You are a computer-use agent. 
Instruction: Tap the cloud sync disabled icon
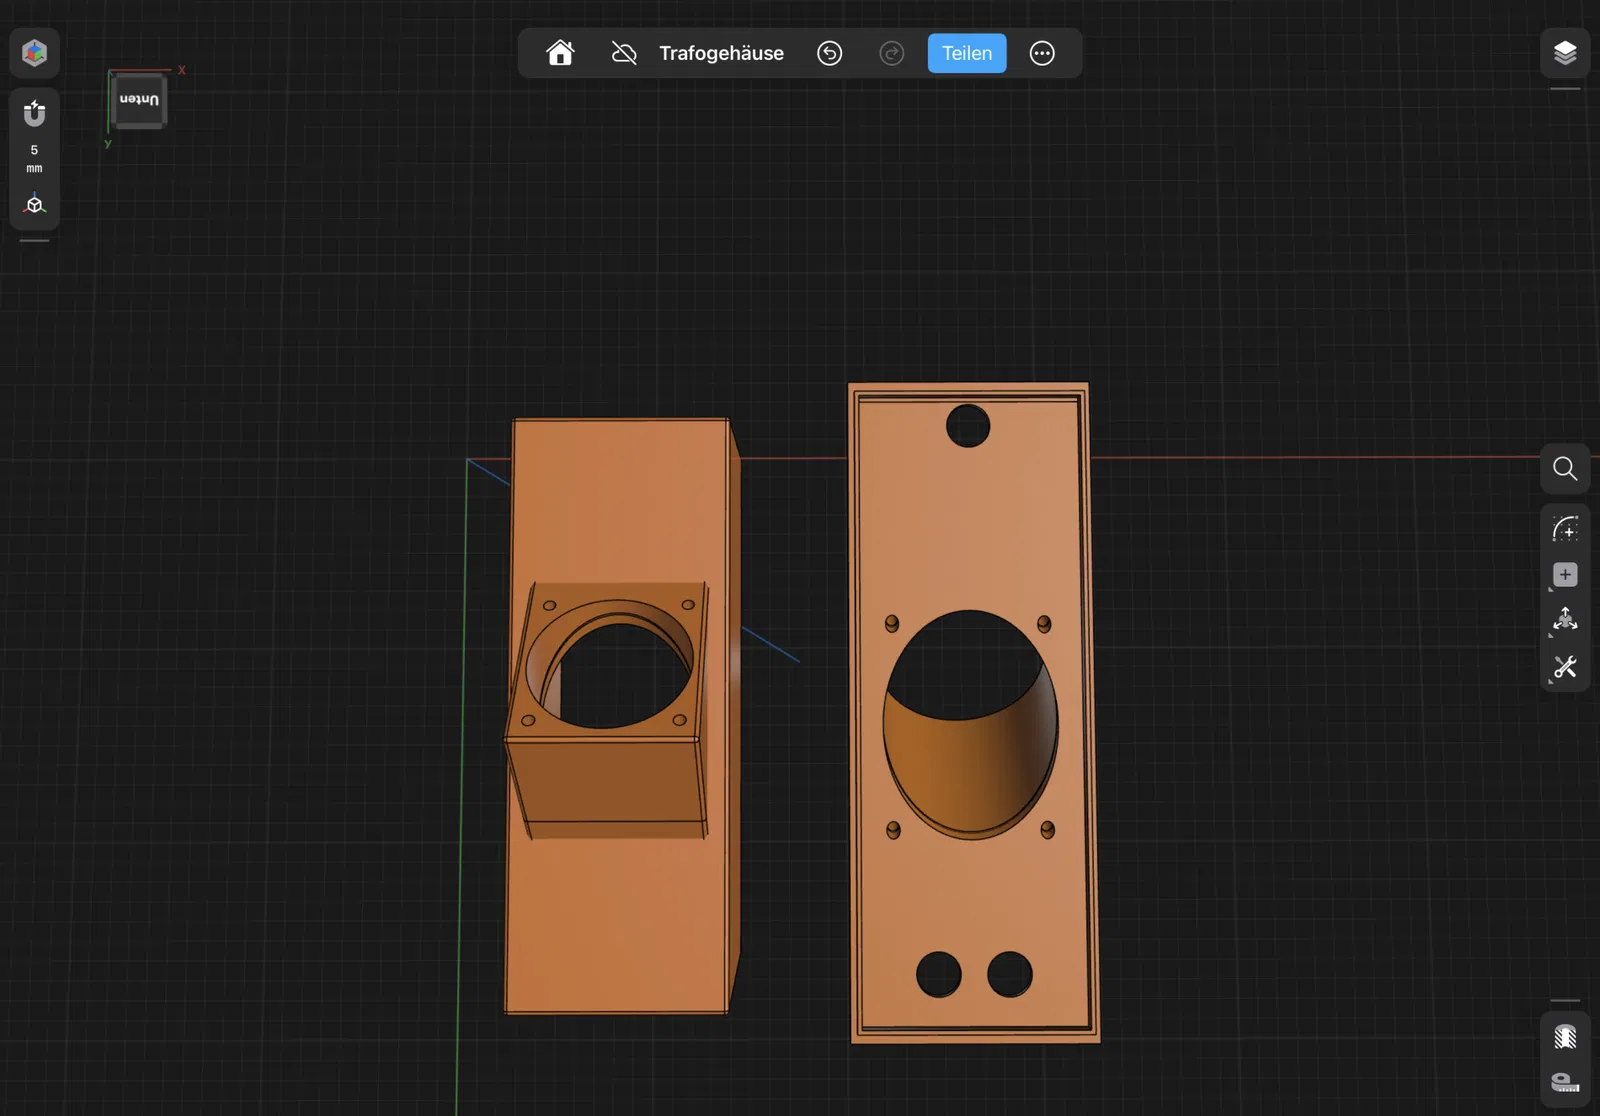[624, 53]
